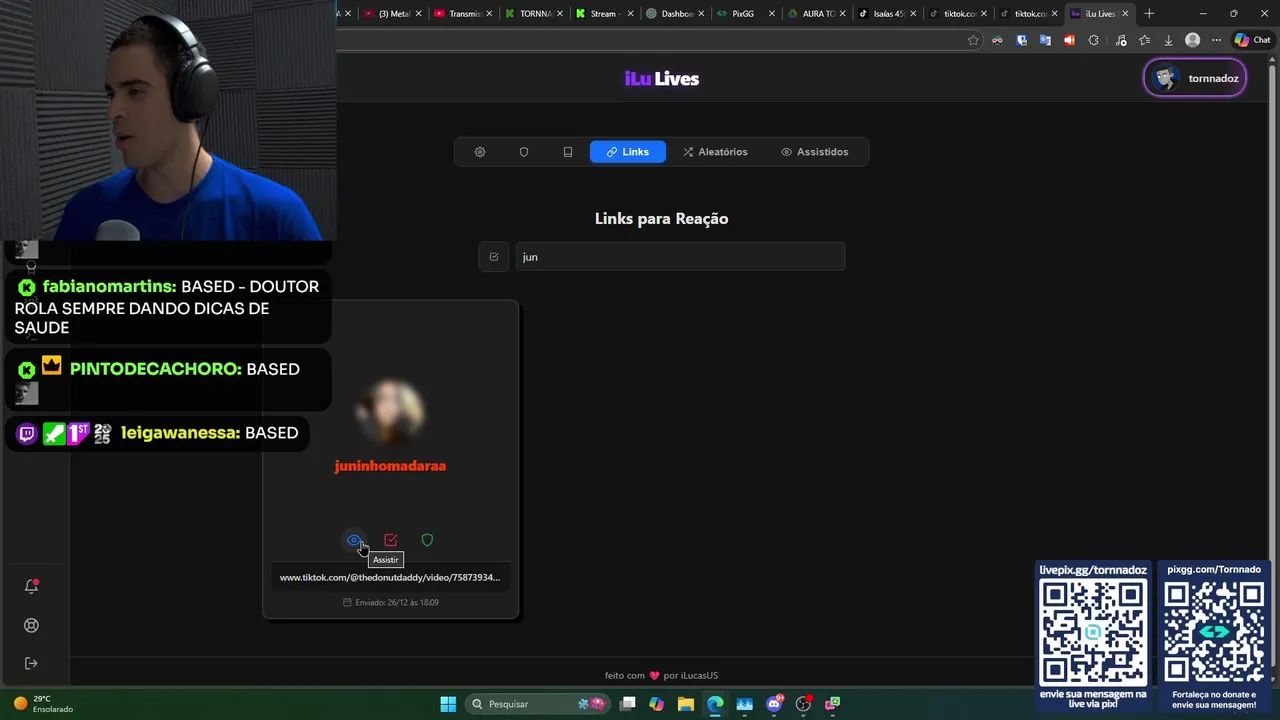
Task: Switch to the TORNNA Kick browser tab
Action: (x=535, y=14)
